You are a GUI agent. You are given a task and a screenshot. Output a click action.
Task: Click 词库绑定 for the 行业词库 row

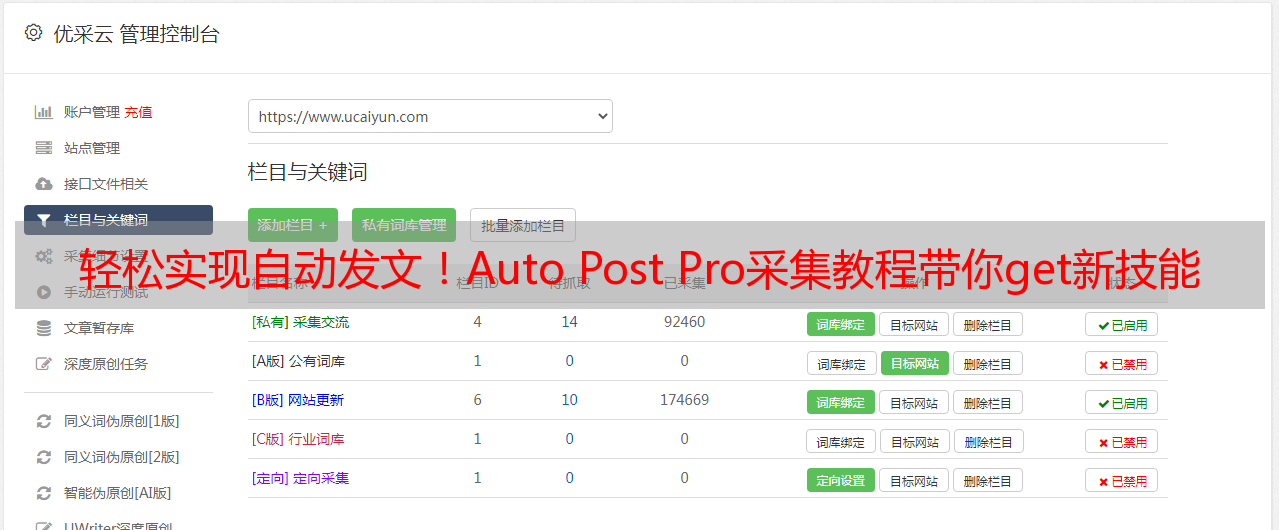coord(841,441)
